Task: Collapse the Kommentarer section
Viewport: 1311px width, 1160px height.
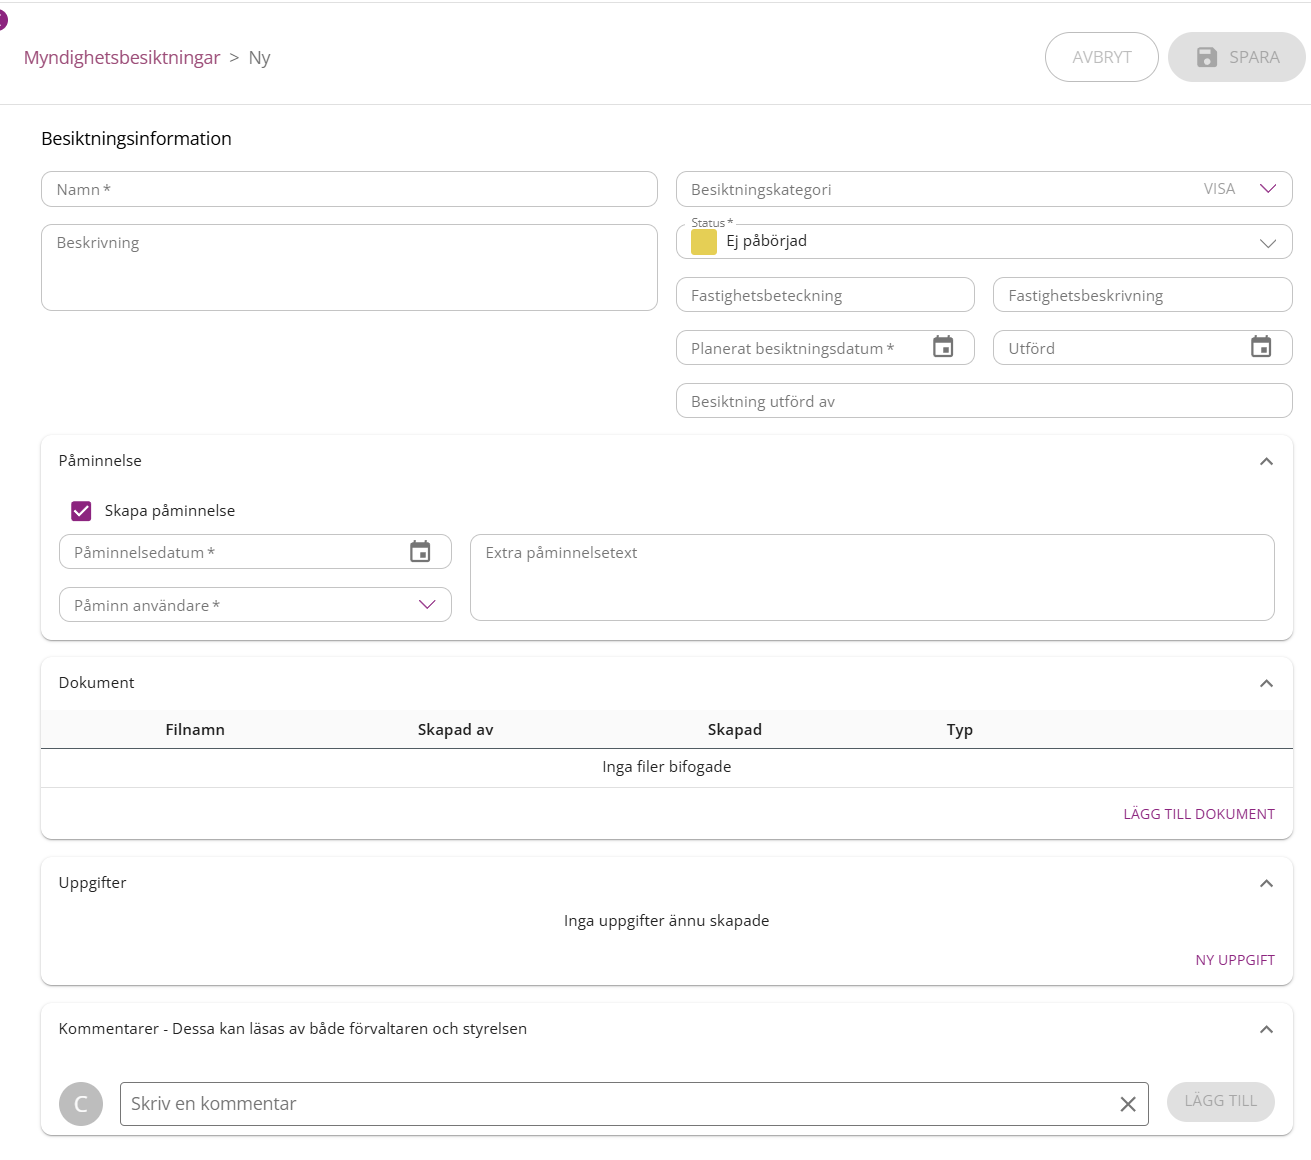Action: pos(1266,1029)
